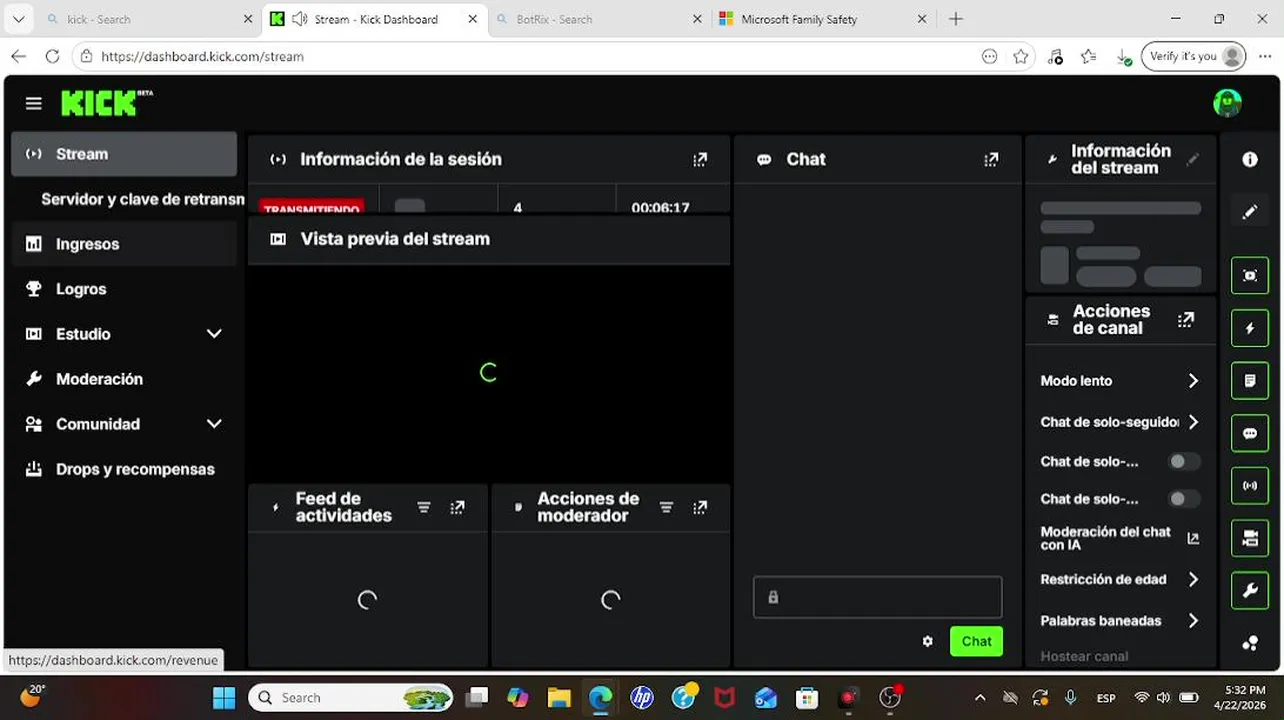1284x720 pixels.
Task: Open filter in Feed de actividades header
Action: pos(424,507)
